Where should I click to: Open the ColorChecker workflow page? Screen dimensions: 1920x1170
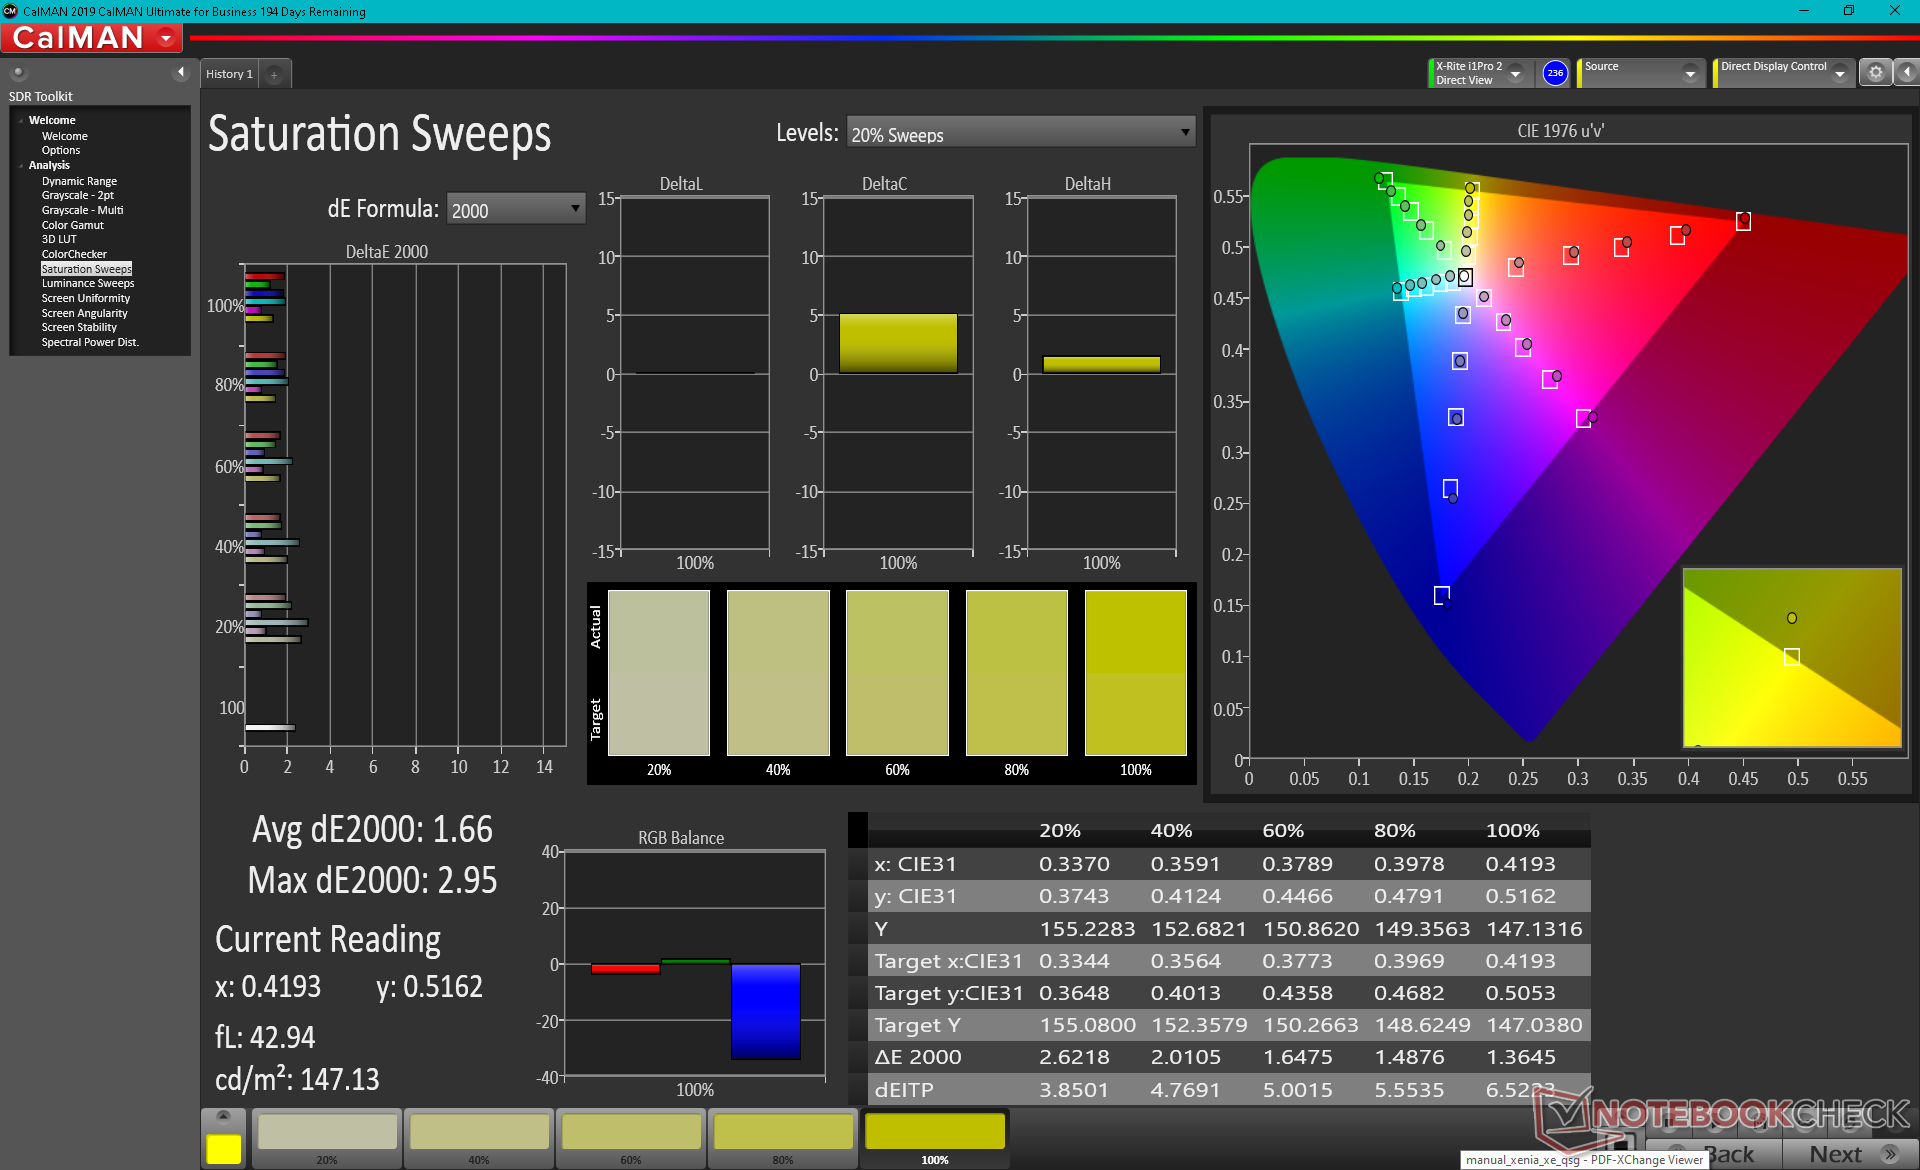coord(74,254)
